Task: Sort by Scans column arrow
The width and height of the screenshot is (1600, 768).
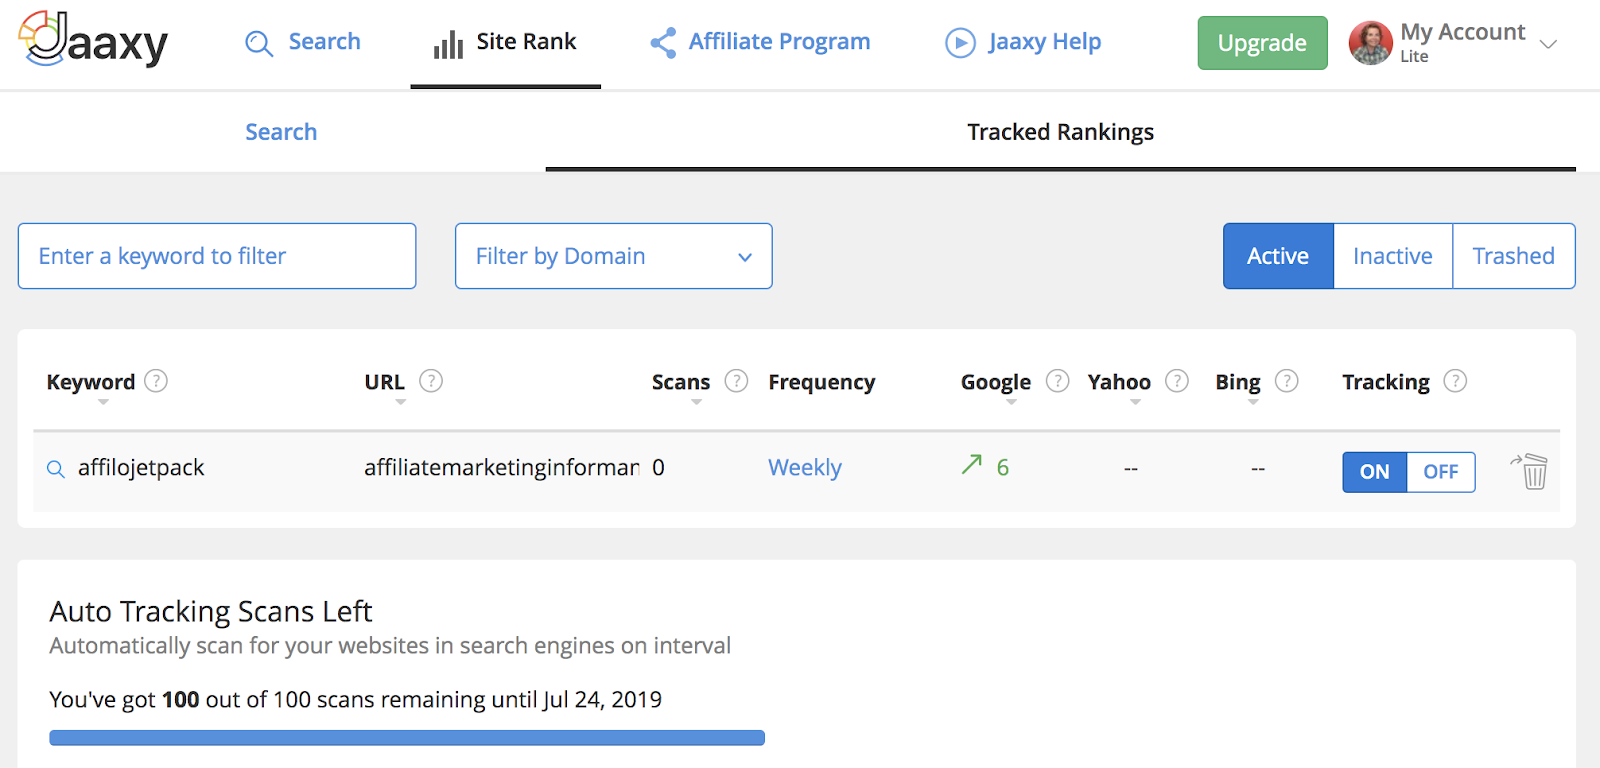Action: click(696, 402)
